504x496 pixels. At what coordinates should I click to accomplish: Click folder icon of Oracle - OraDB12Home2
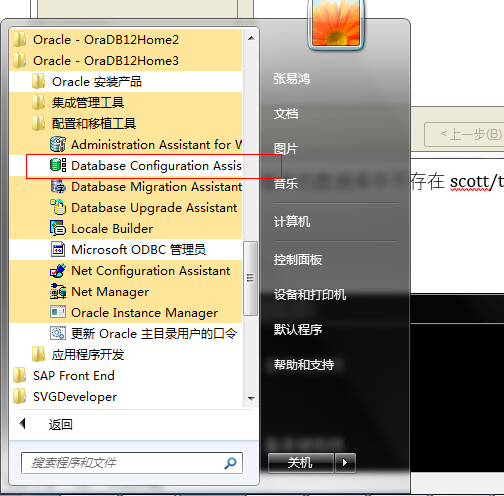tap(19, 39)
